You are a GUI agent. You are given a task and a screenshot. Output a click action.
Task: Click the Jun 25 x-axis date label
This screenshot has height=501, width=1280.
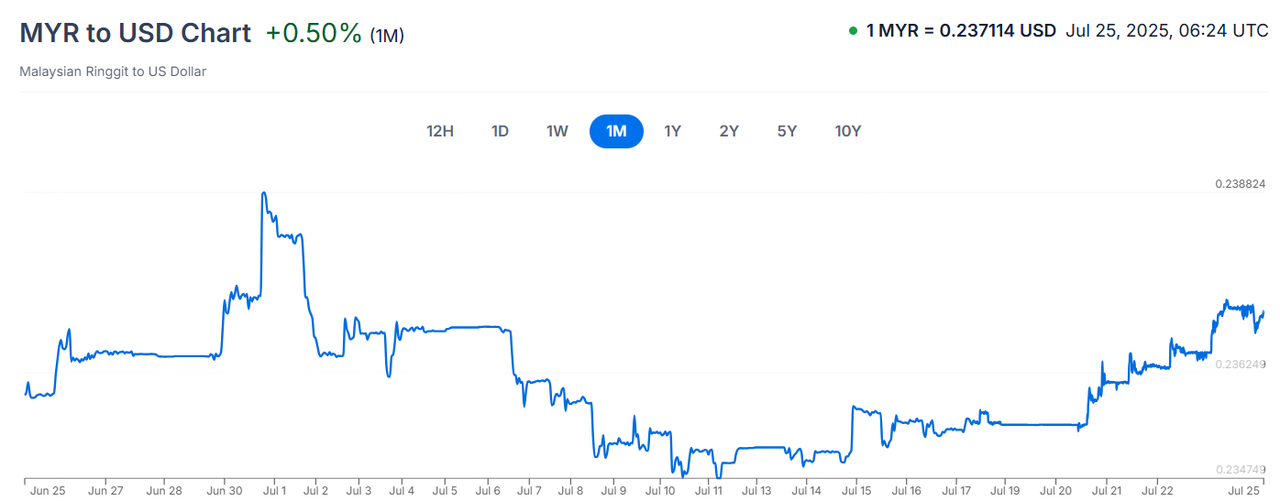pyautogui.click(x=47, y=491)
